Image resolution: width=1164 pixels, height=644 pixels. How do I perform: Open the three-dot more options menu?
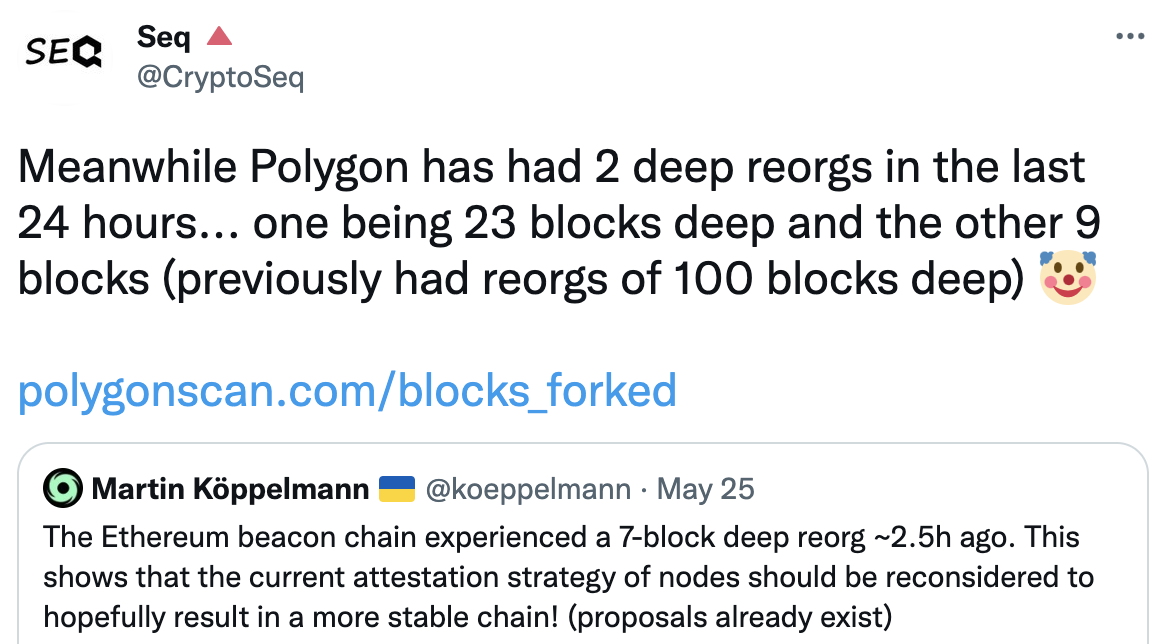(x=1129, y=36)
